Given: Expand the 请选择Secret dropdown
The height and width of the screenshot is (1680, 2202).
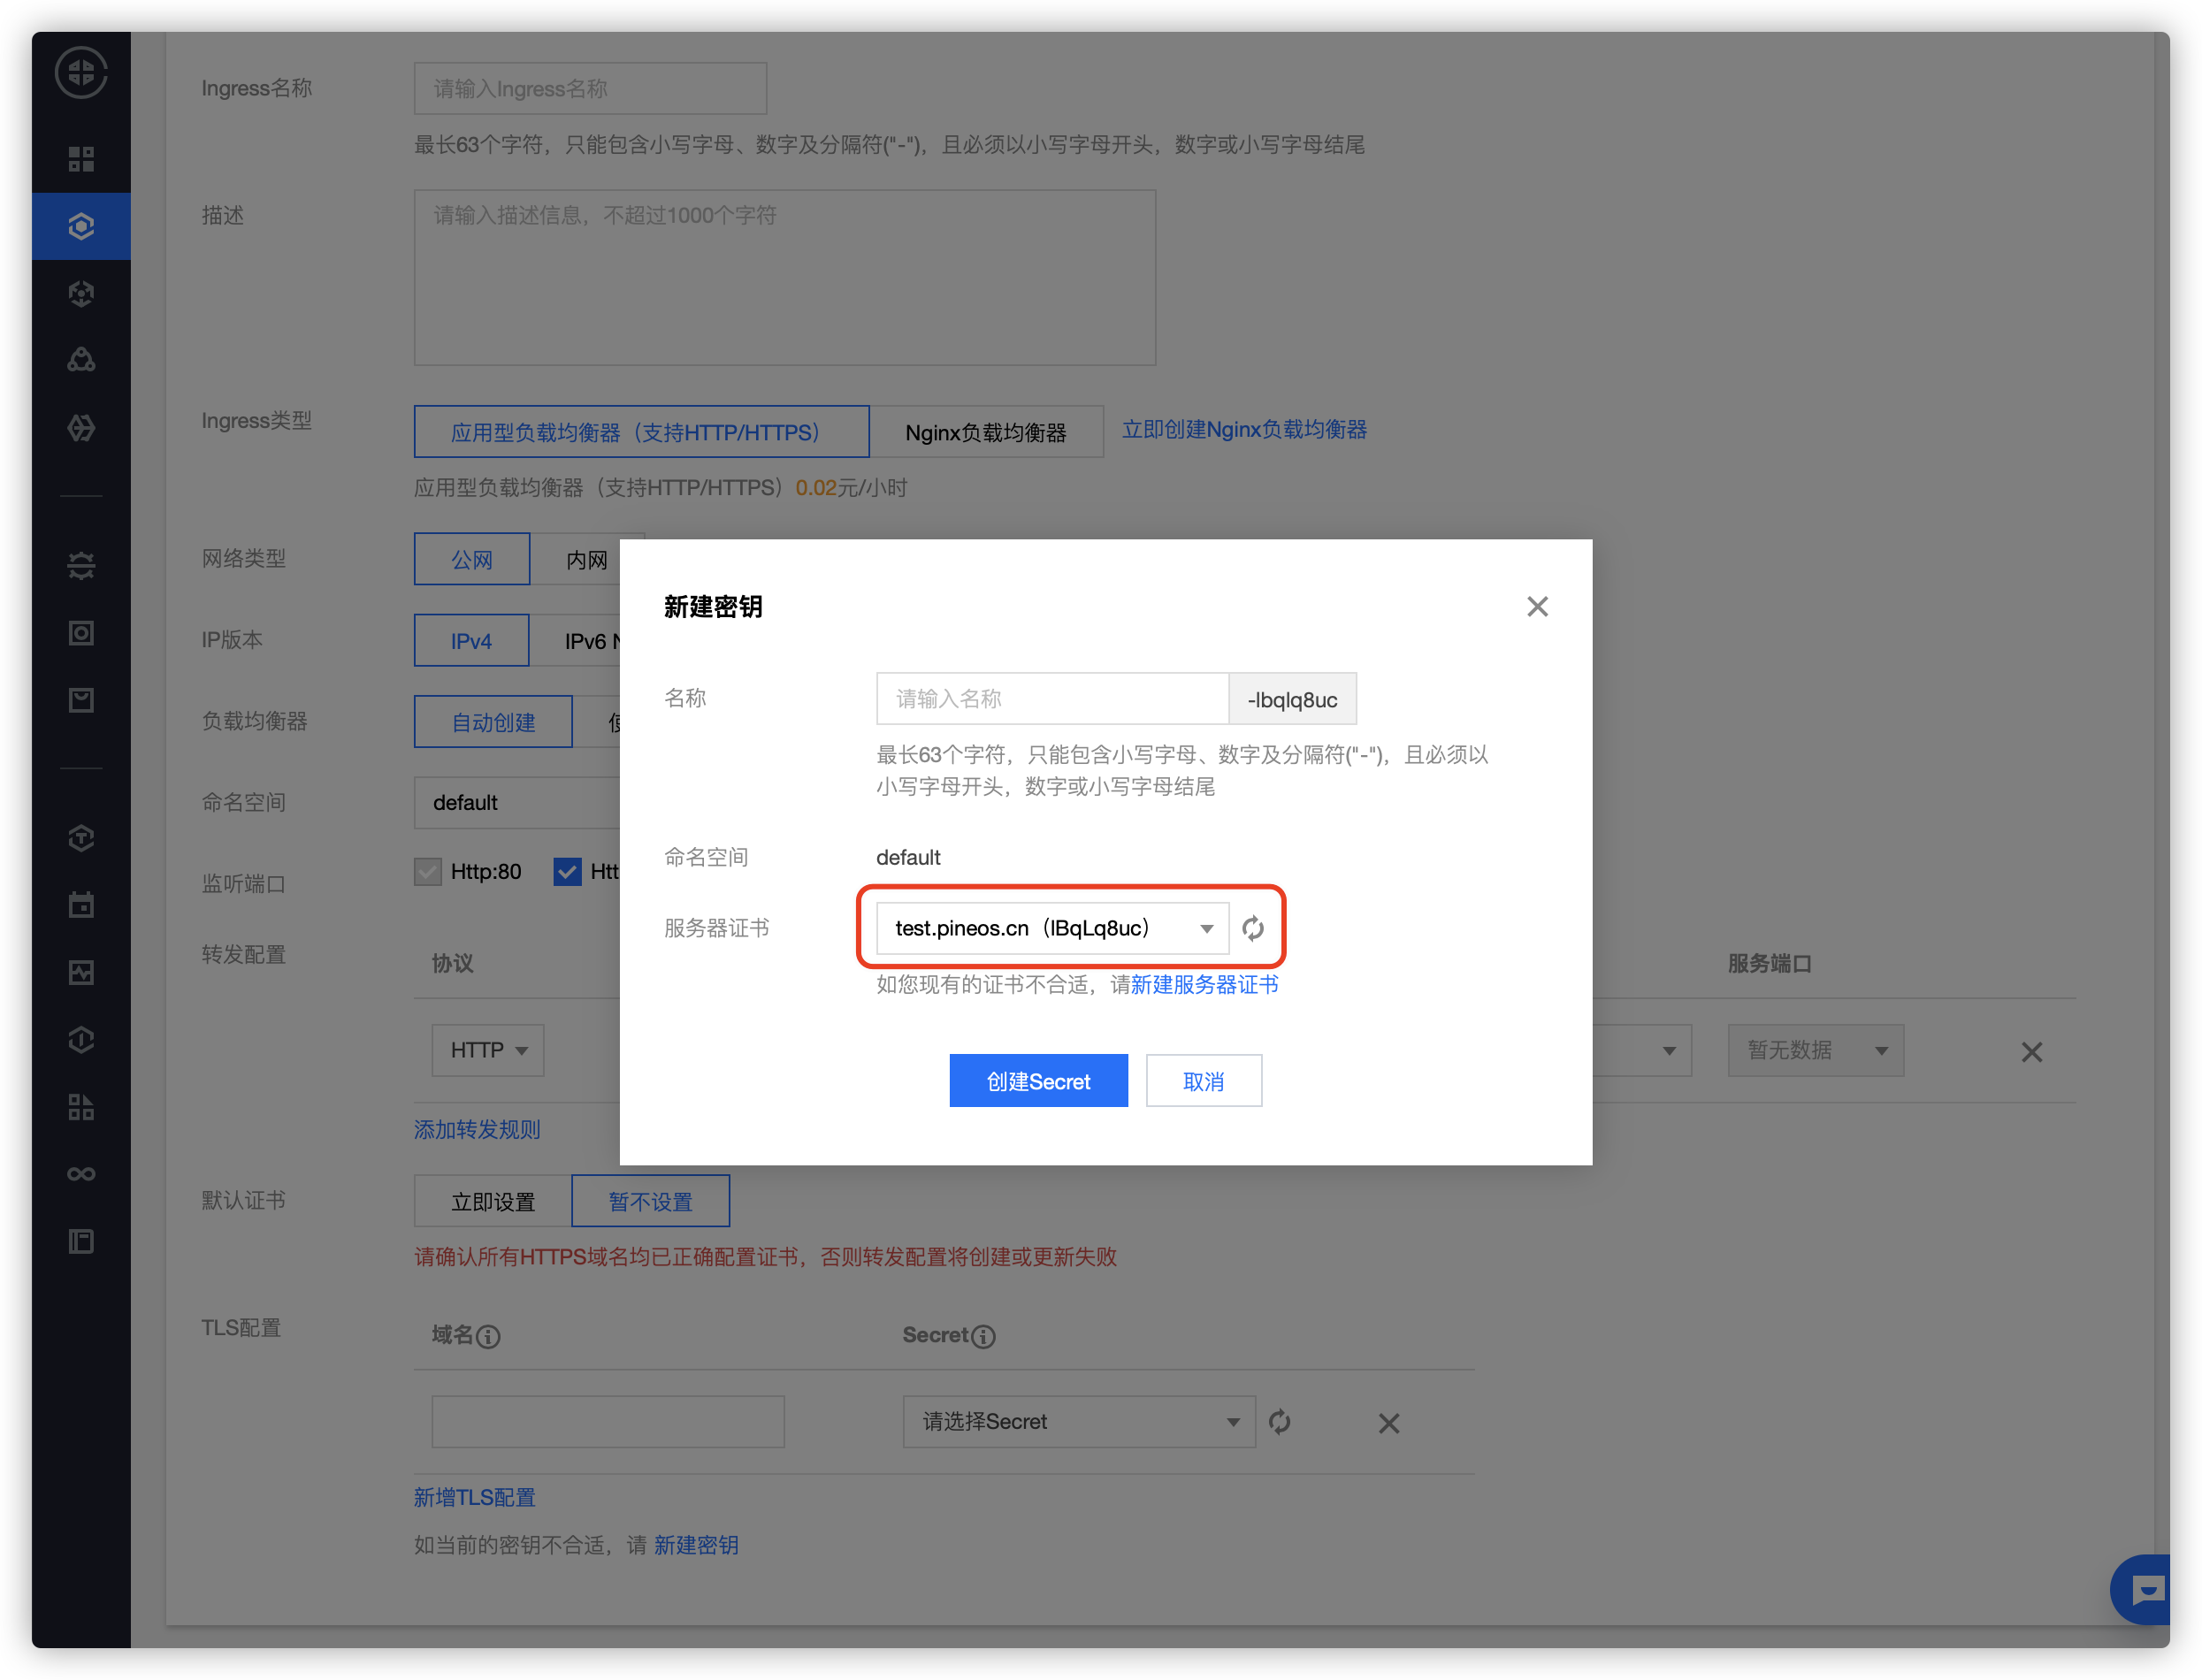Looking at the screenshot, I should (1080, 1422).
